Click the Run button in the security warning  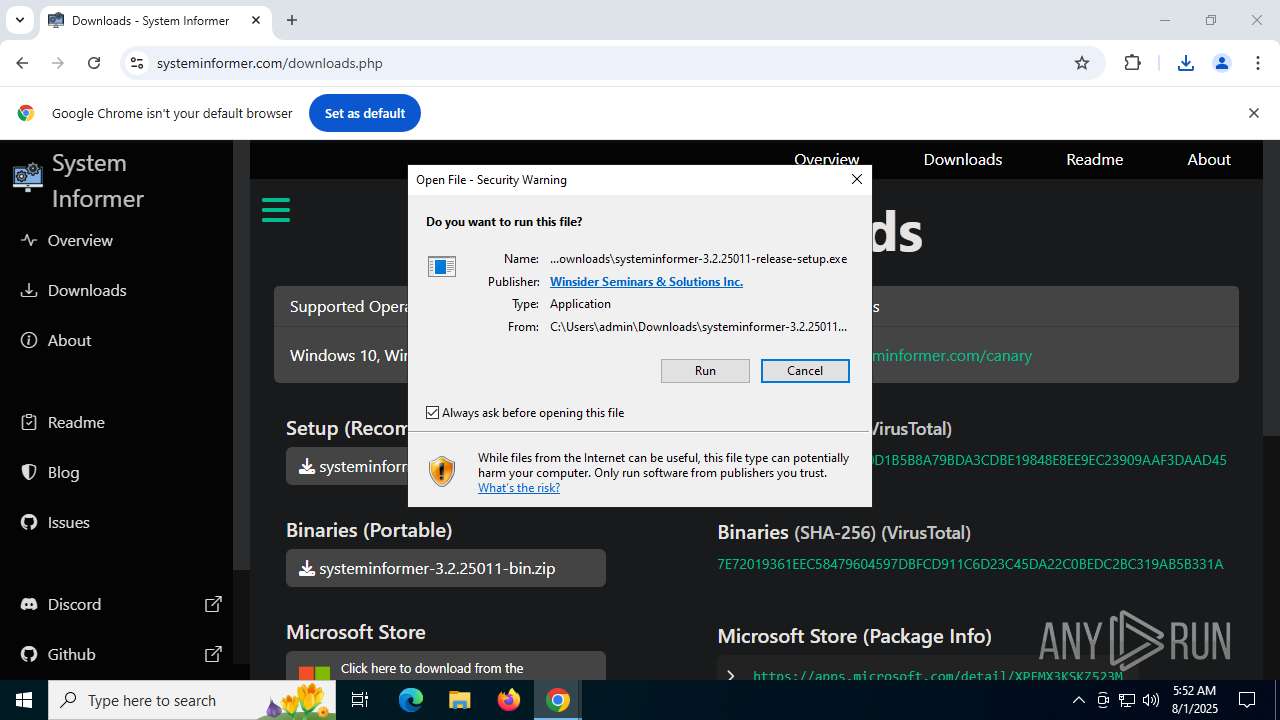click(705, 371)
